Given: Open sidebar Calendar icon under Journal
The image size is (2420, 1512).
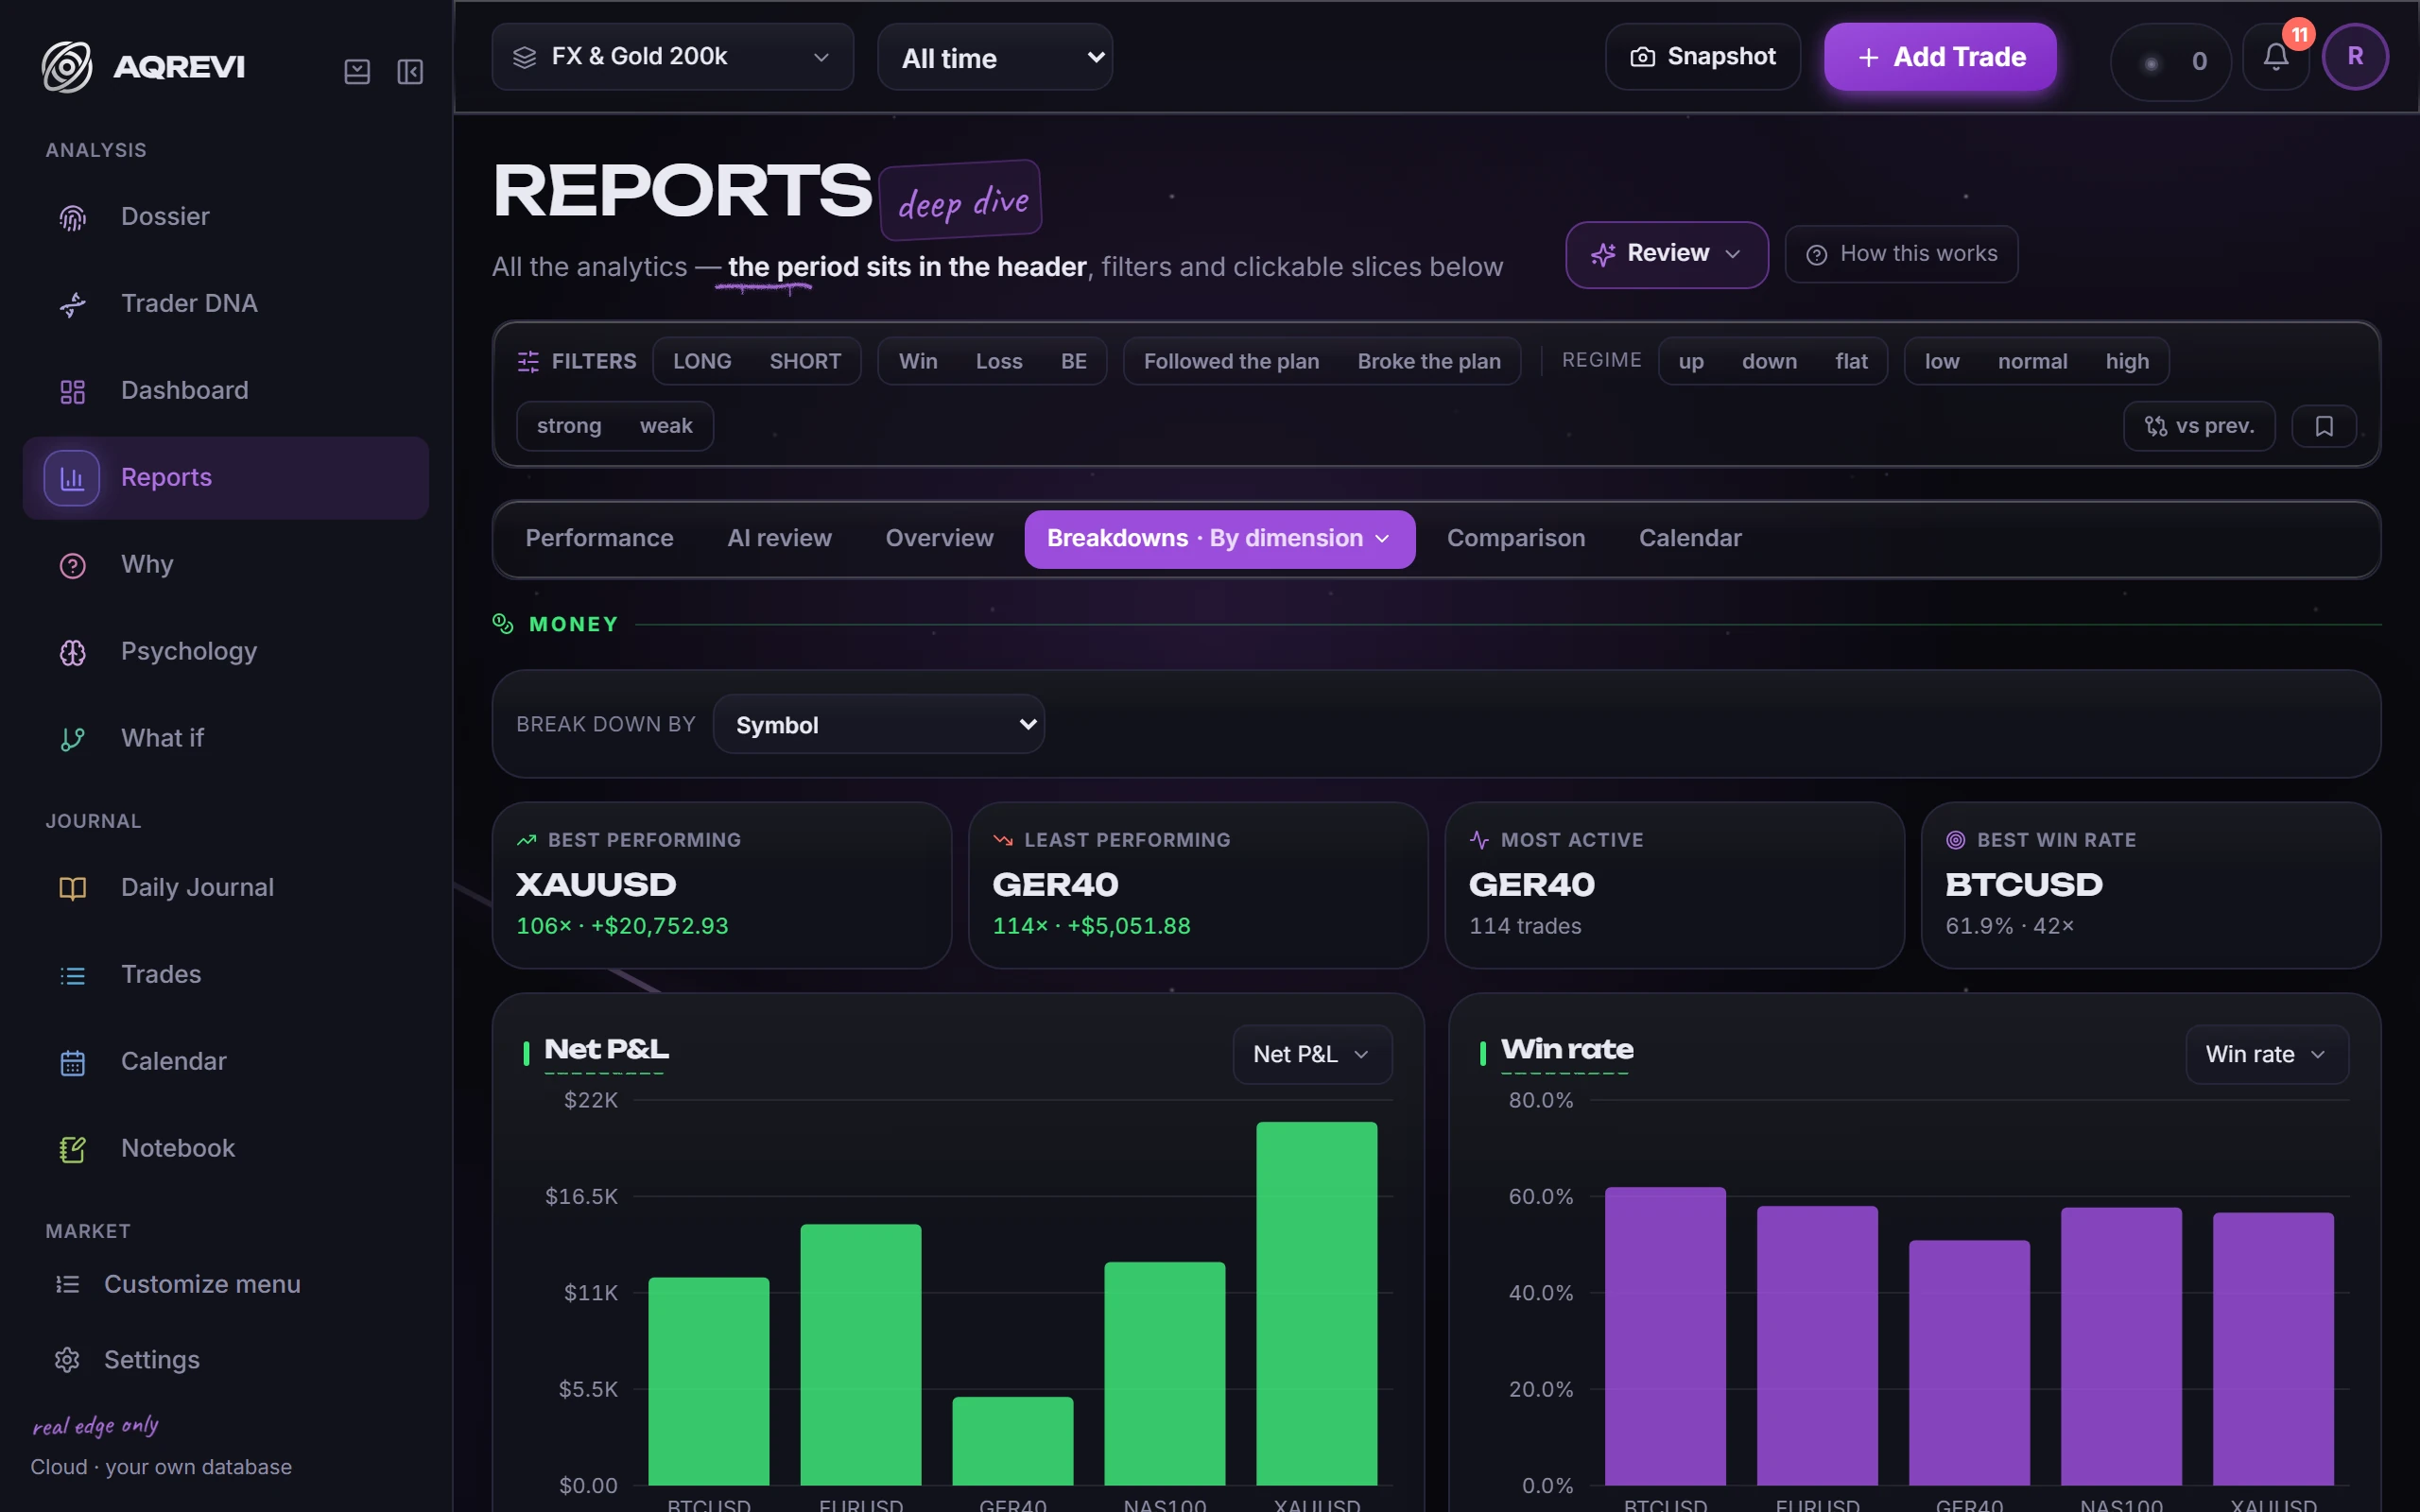Looking at the screenshot, I should pyautogui.click(x=72, y=1062).
